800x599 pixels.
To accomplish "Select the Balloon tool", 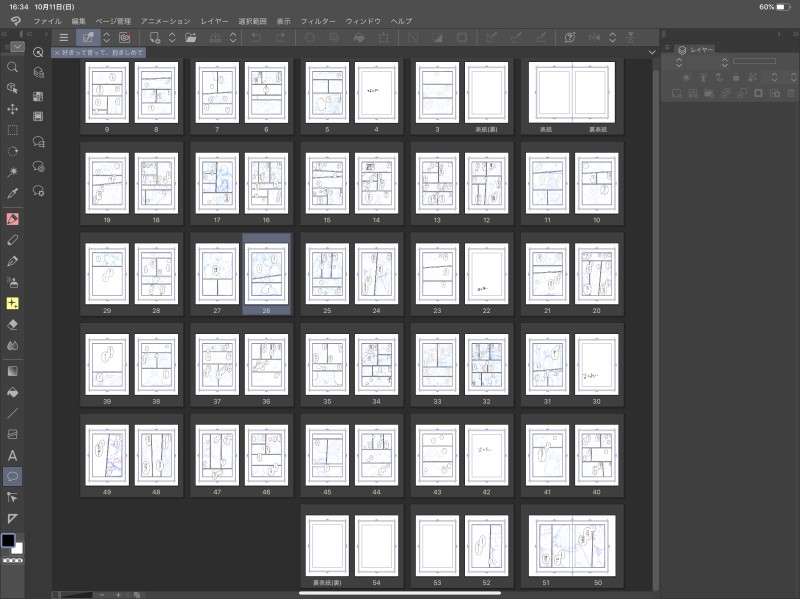I will click(12, 477).
